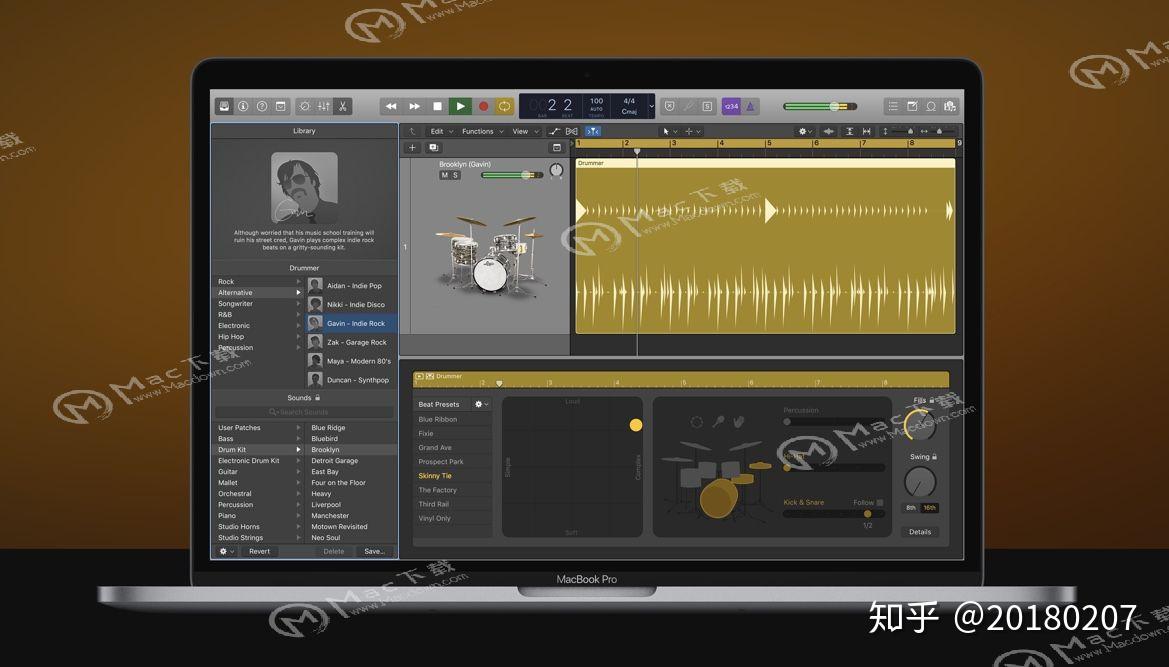The height and width of the screenshot is (667, 1169).
Task: Click the Save... button in Library
Action: (x=374, y=551)
